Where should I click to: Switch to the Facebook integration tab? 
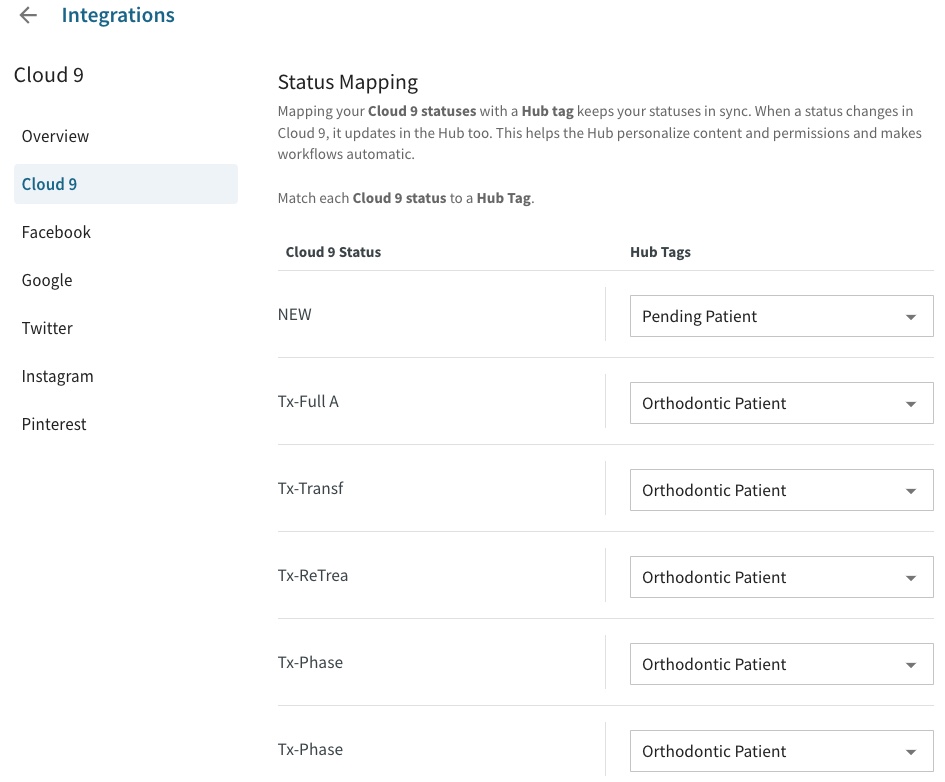[x=56, y=232]
